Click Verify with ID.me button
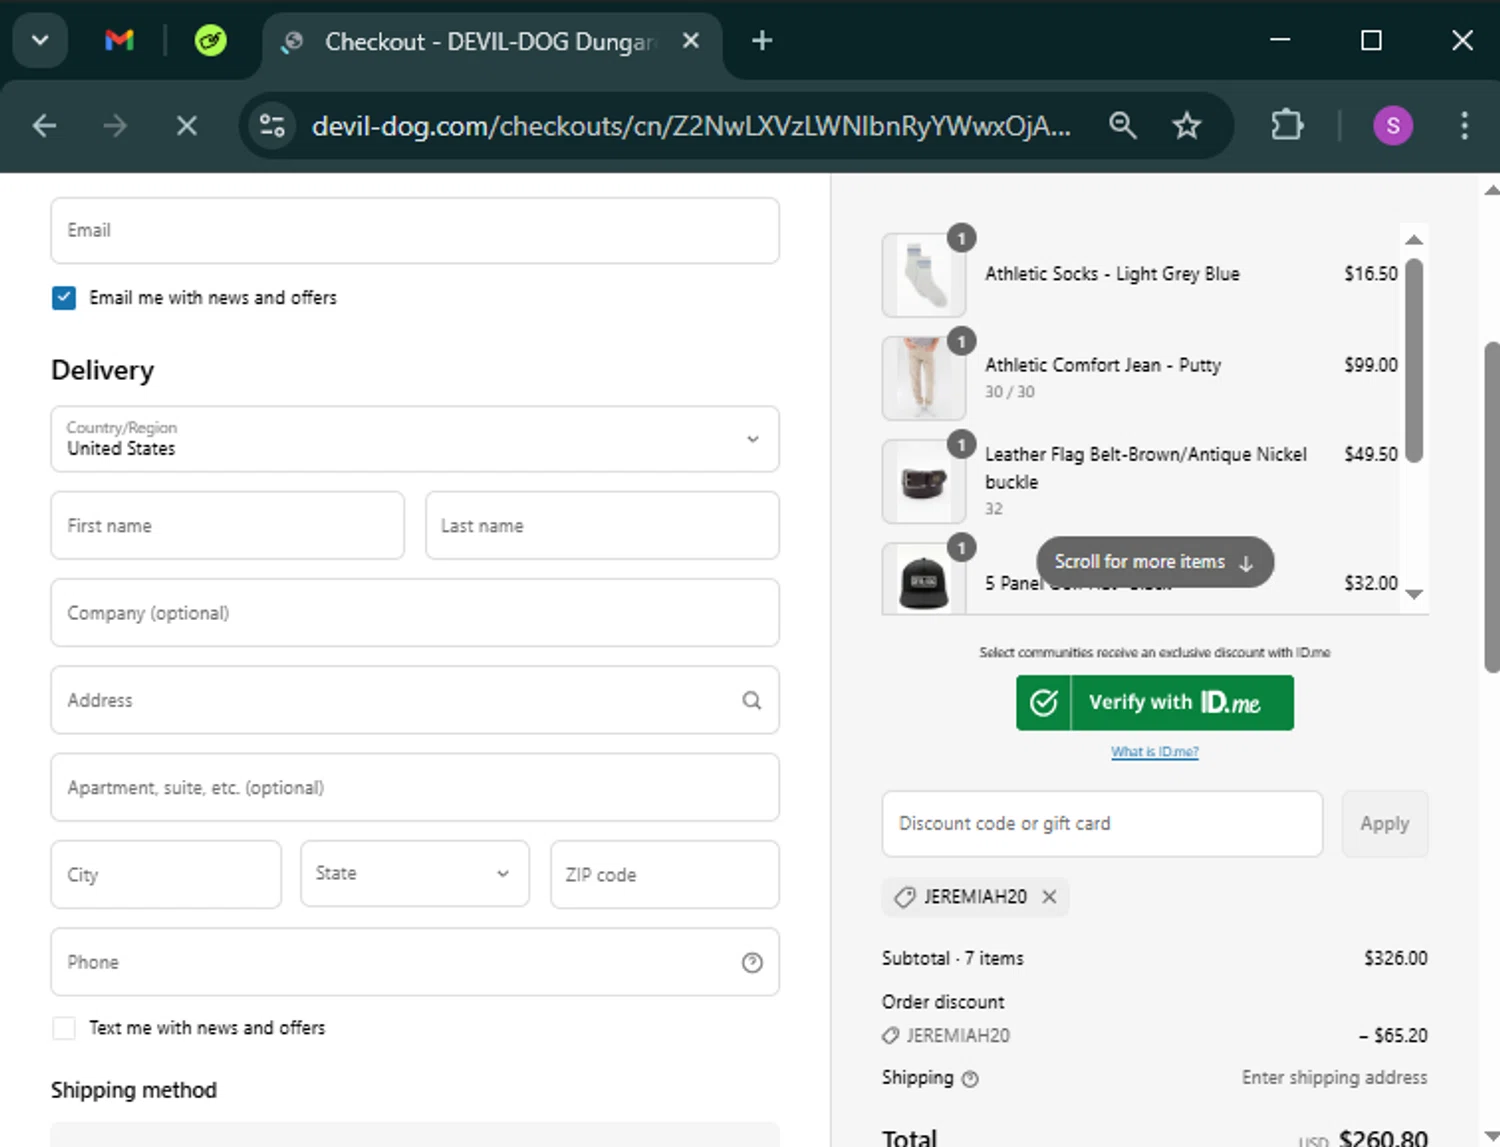 pos(1155,703)
